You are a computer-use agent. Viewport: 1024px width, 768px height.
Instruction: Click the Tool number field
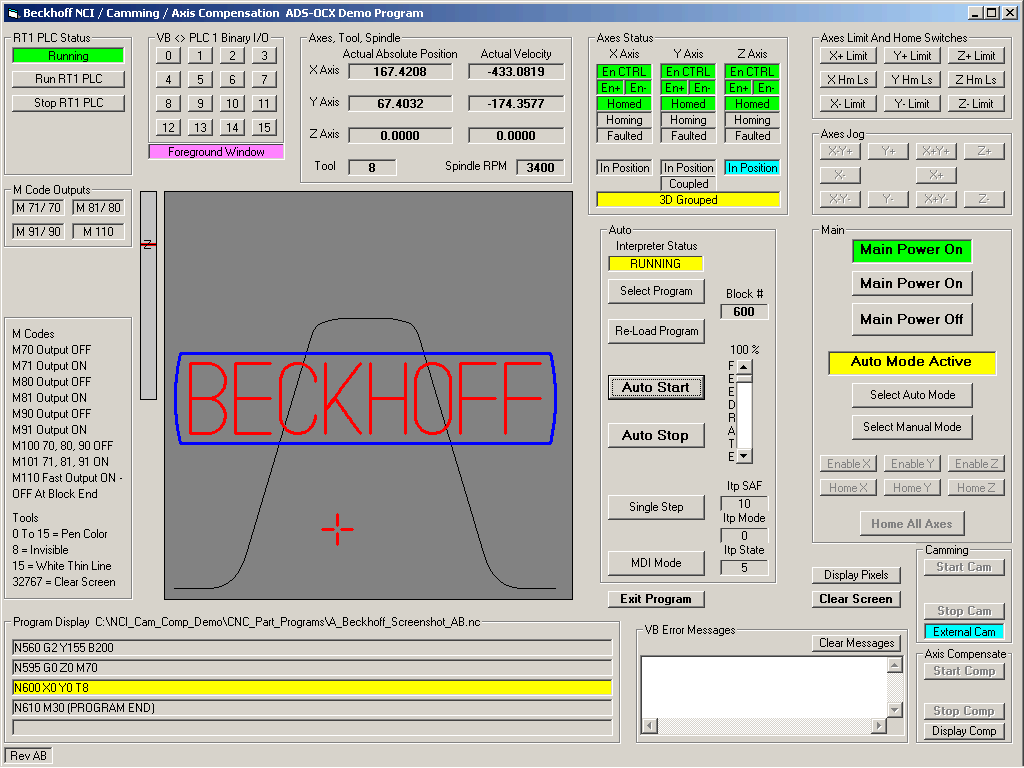(372, 168)
